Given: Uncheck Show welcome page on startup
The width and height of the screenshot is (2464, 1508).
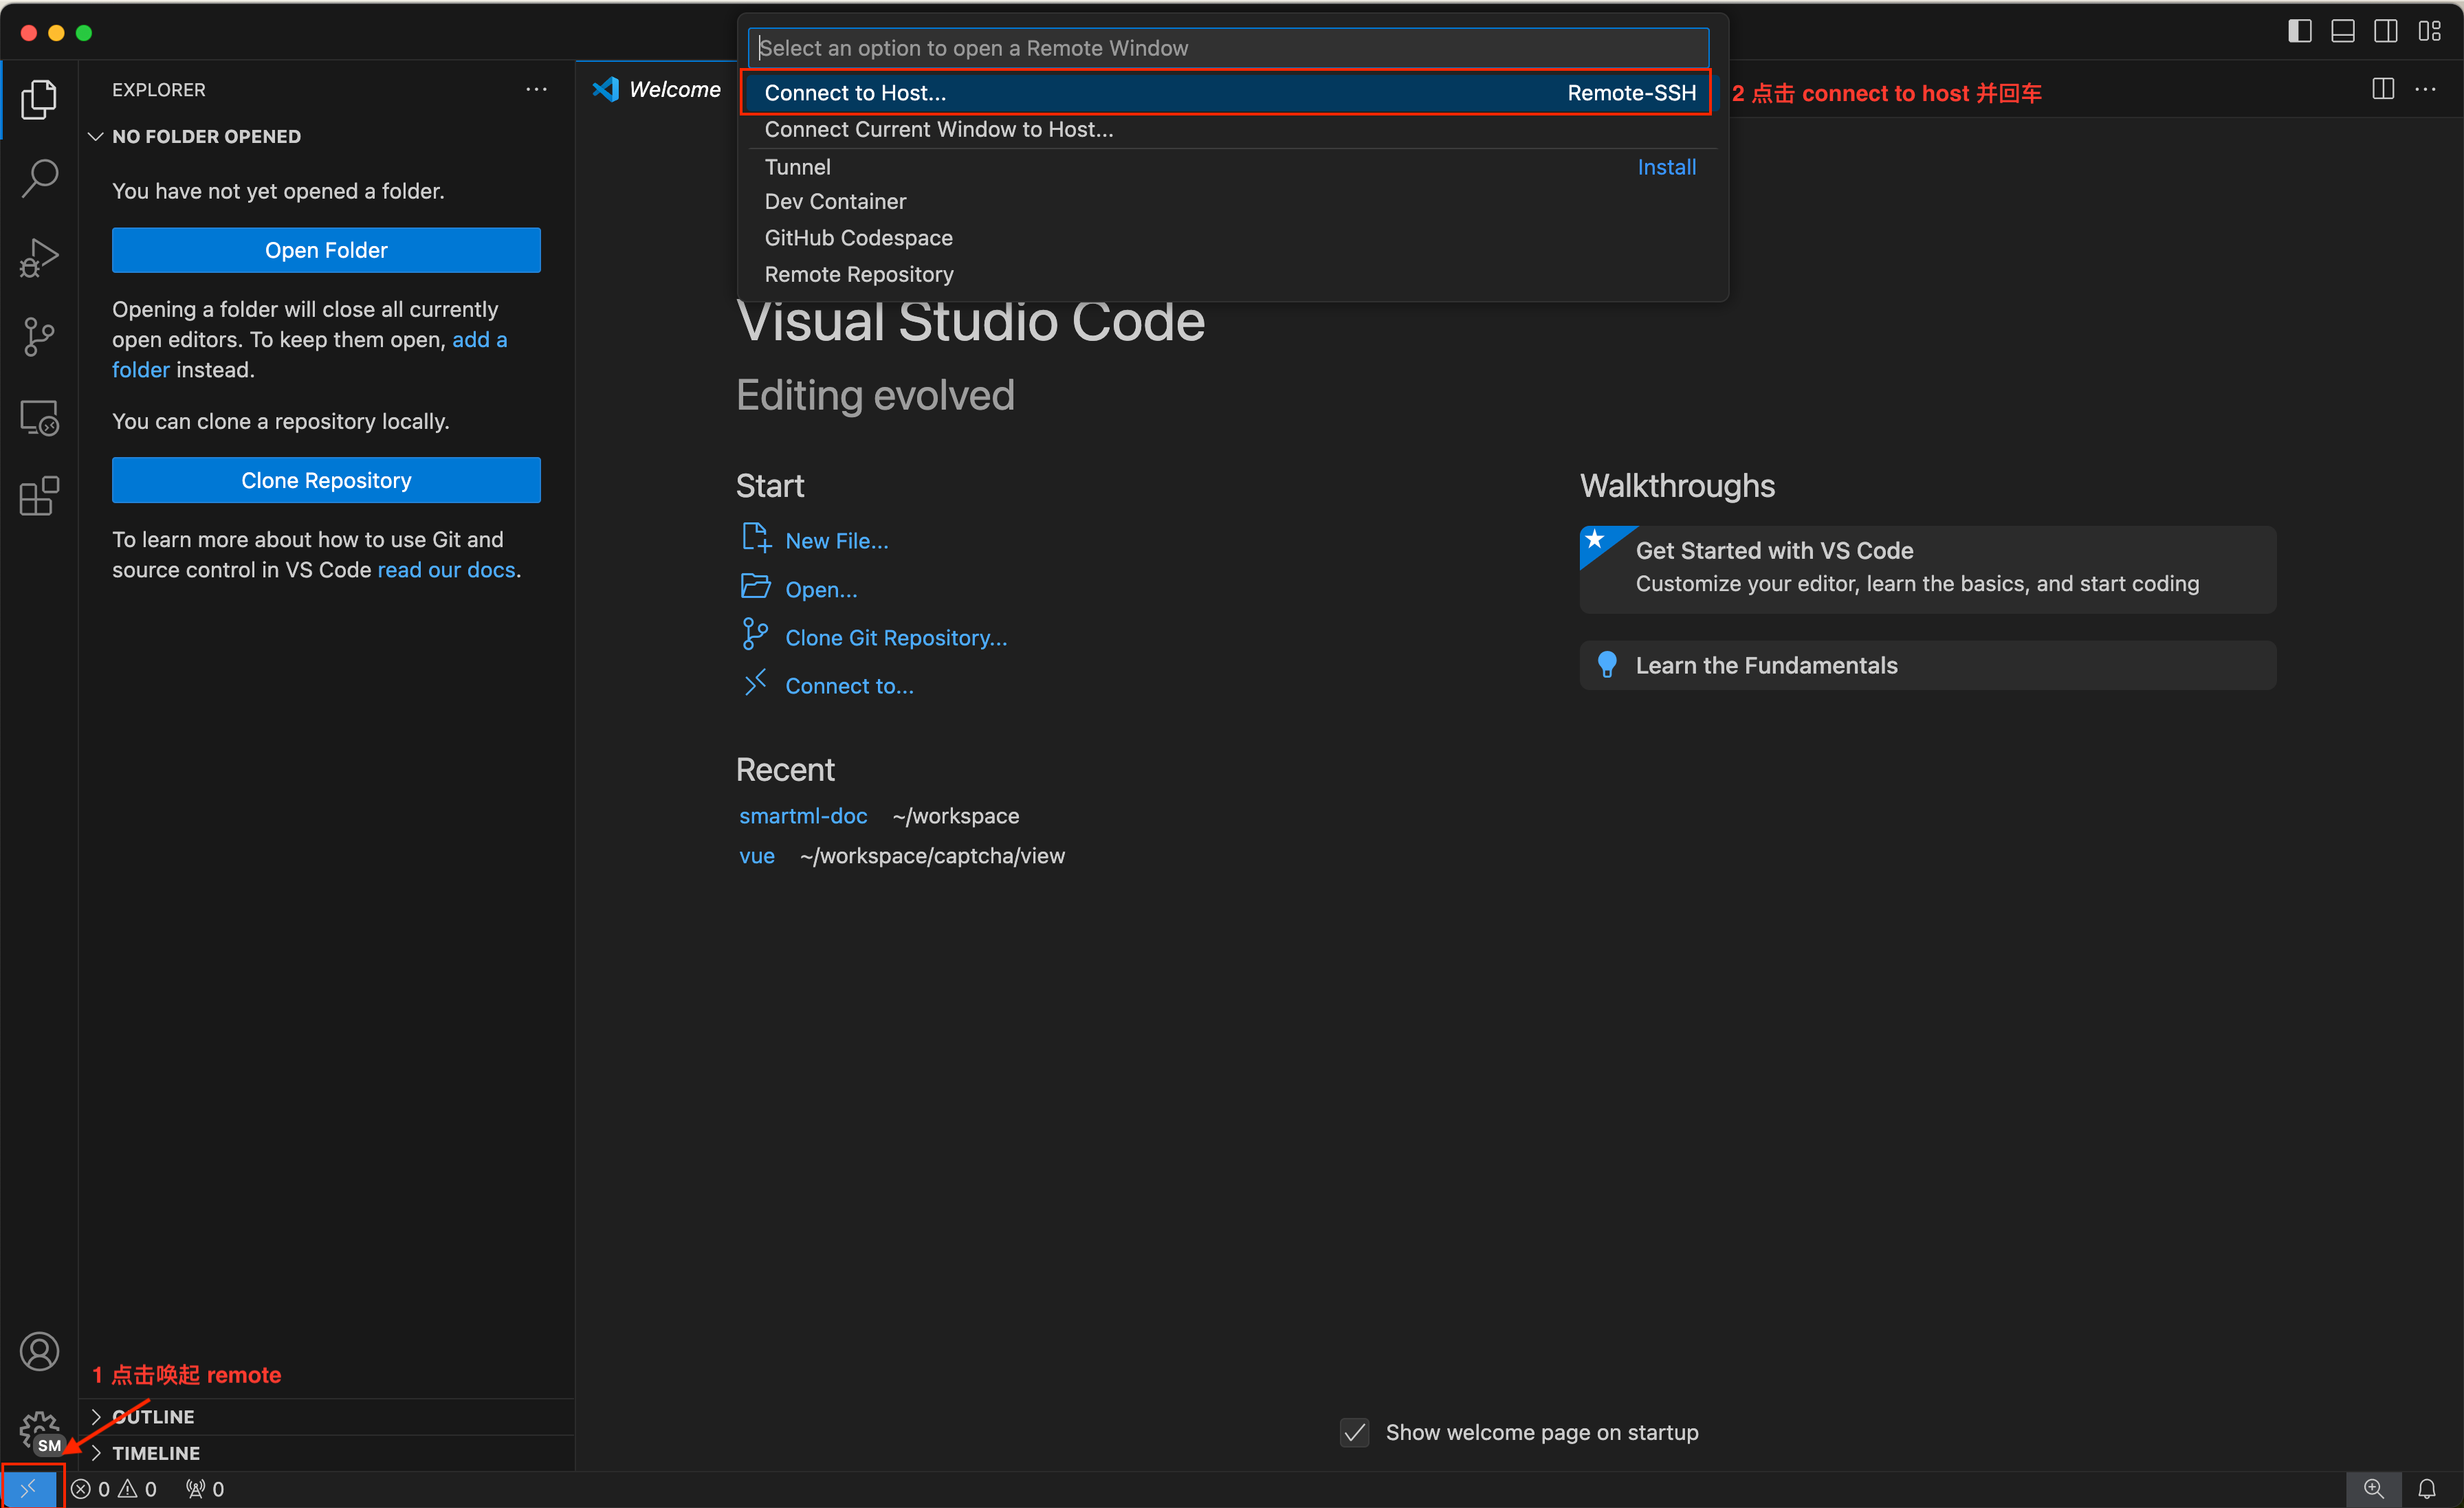Looking at the screenshot, I should [1354, 1432].
